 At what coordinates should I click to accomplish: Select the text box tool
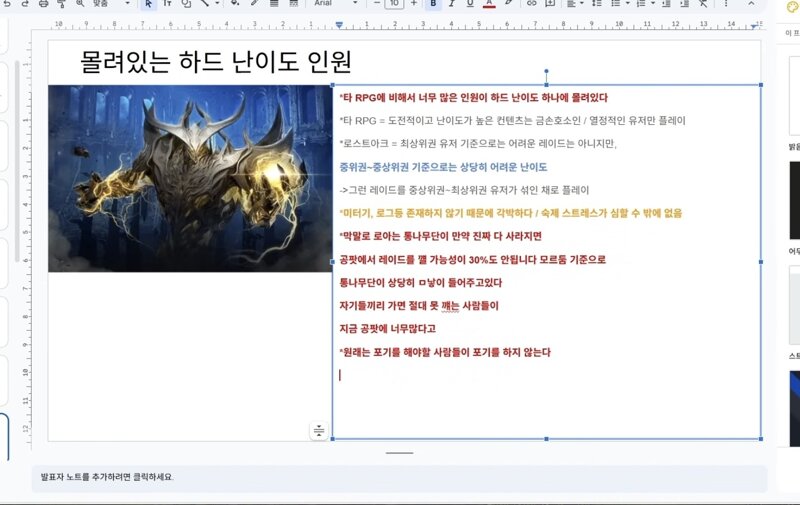(167, 4)
